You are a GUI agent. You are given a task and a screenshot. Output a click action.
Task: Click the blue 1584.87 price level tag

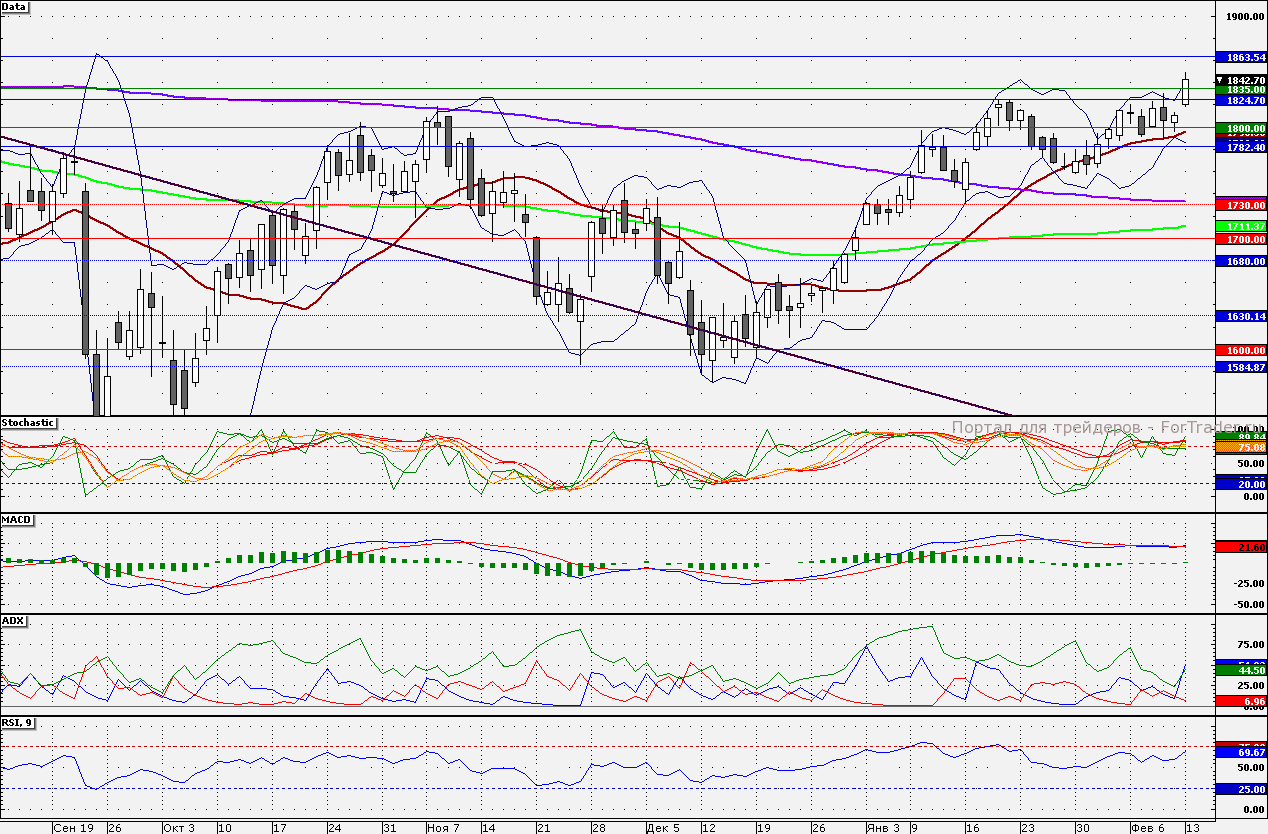[x=1240, y=367]
